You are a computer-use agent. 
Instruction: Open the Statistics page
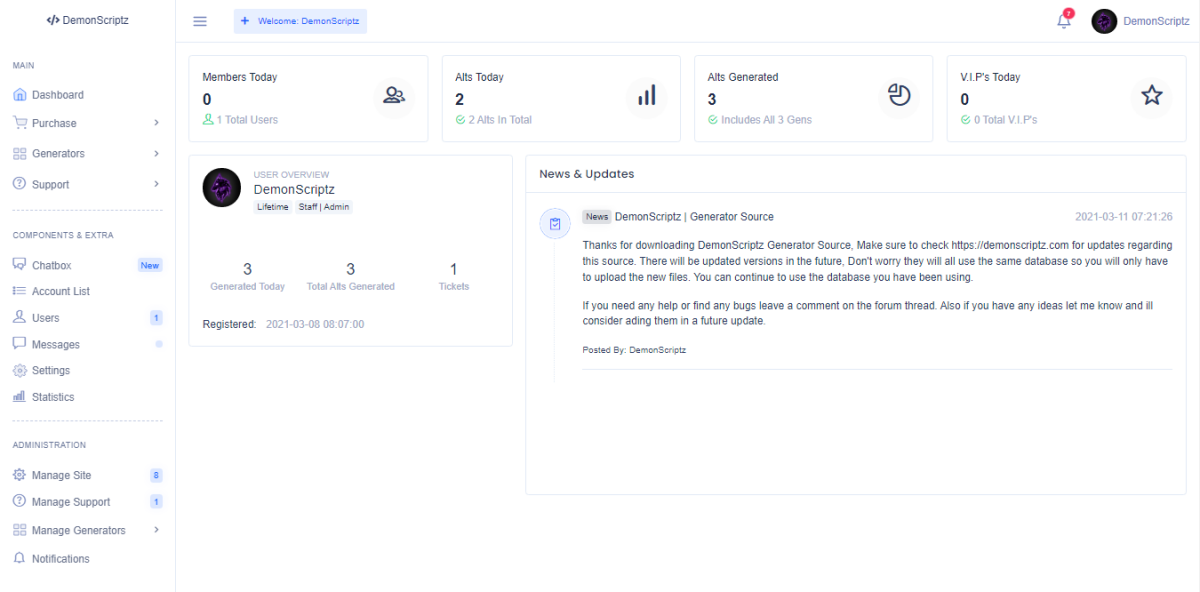(53, 397)
